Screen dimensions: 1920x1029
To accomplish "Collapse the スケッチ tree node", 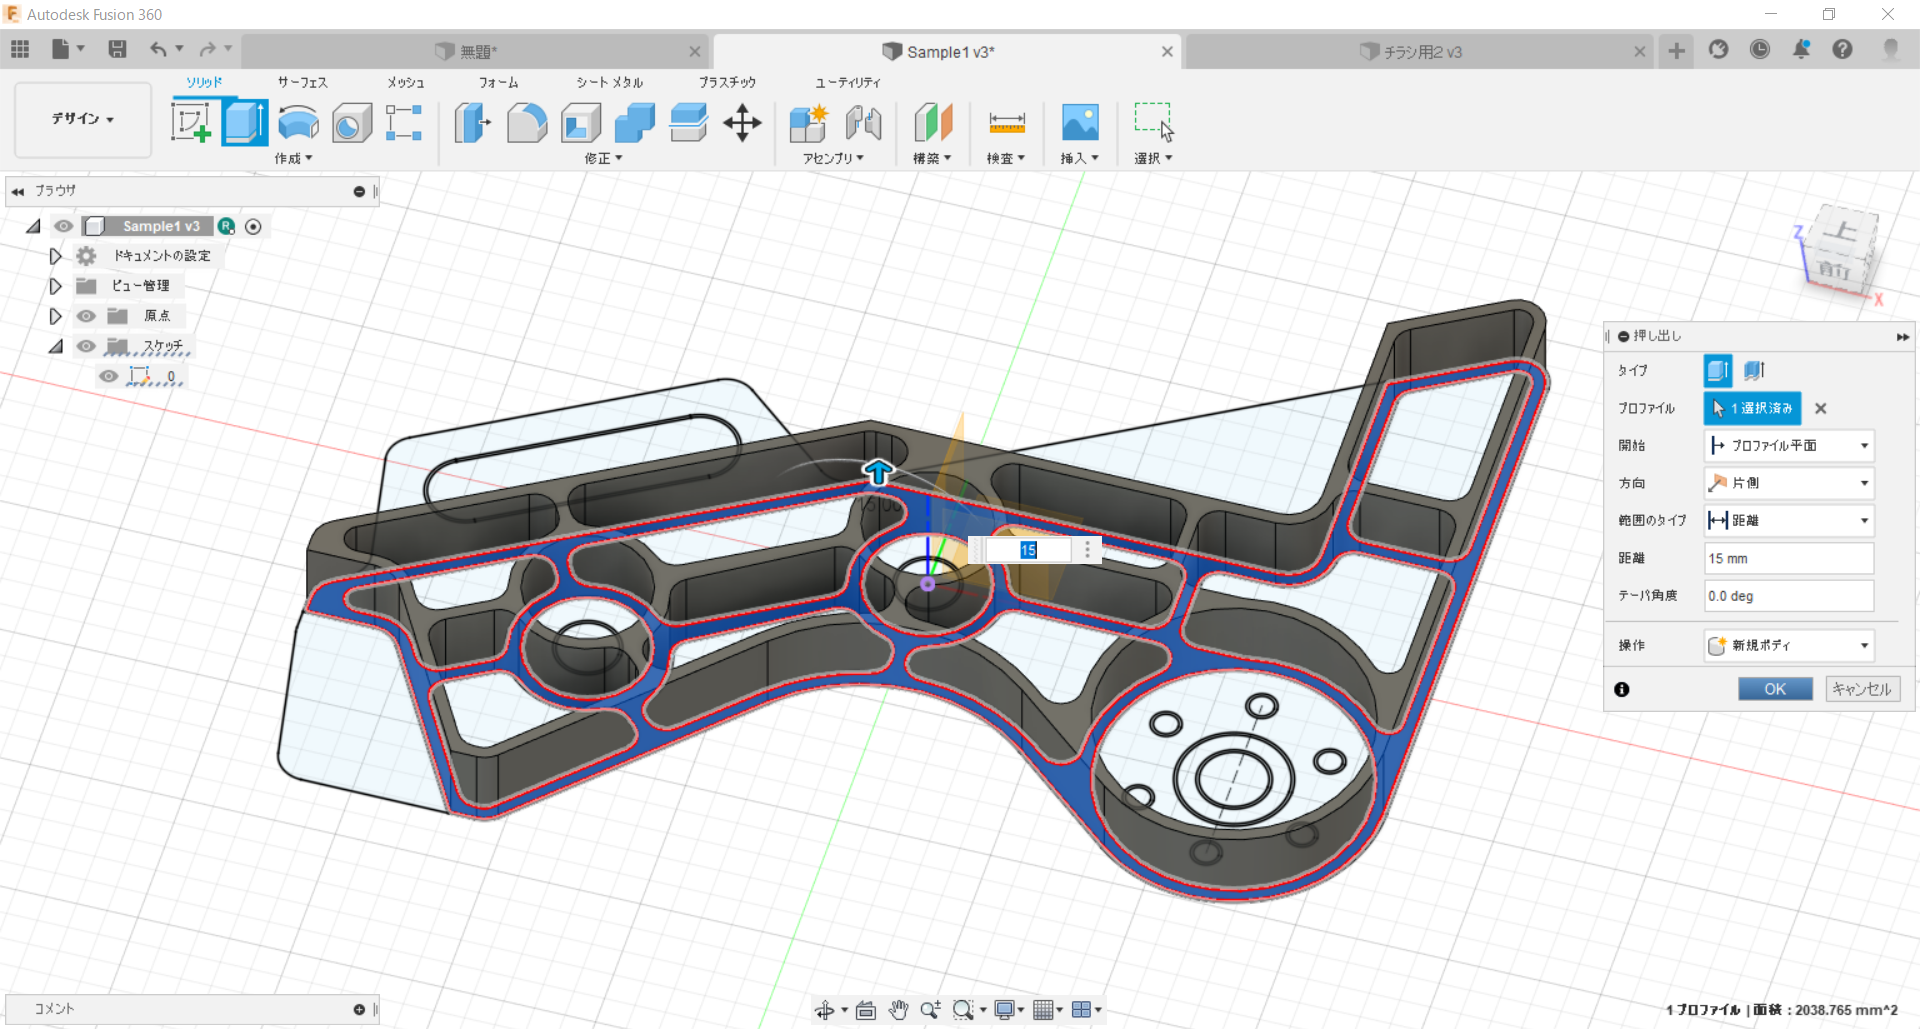I will click(x=56, y=346).
